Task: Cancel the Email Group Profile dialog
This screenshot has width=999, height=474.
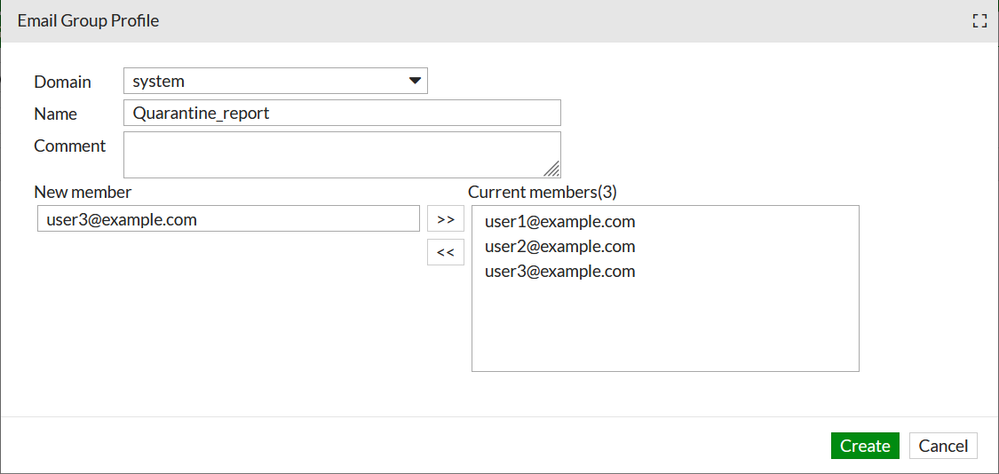Action: [943, 446]
